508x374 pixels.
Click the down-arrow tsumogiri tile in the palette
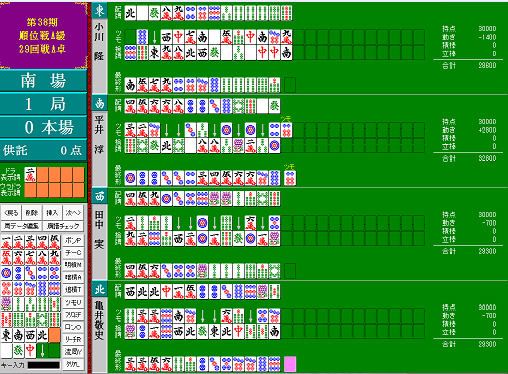[x=42, y=351]
